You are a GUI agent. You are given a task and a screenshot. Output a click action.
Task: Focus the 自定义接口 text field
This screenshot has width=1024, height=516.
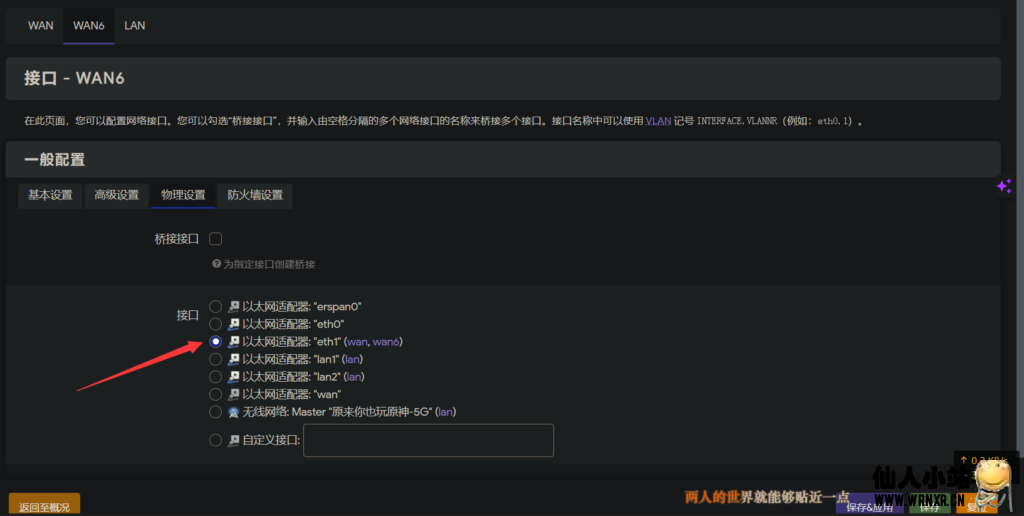[428, 440]
